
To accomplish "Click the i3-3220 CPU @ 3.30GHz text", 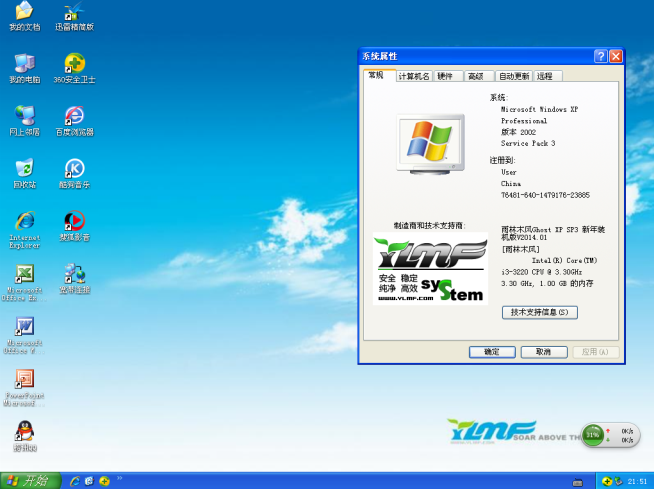I will [x=541, y=272].
